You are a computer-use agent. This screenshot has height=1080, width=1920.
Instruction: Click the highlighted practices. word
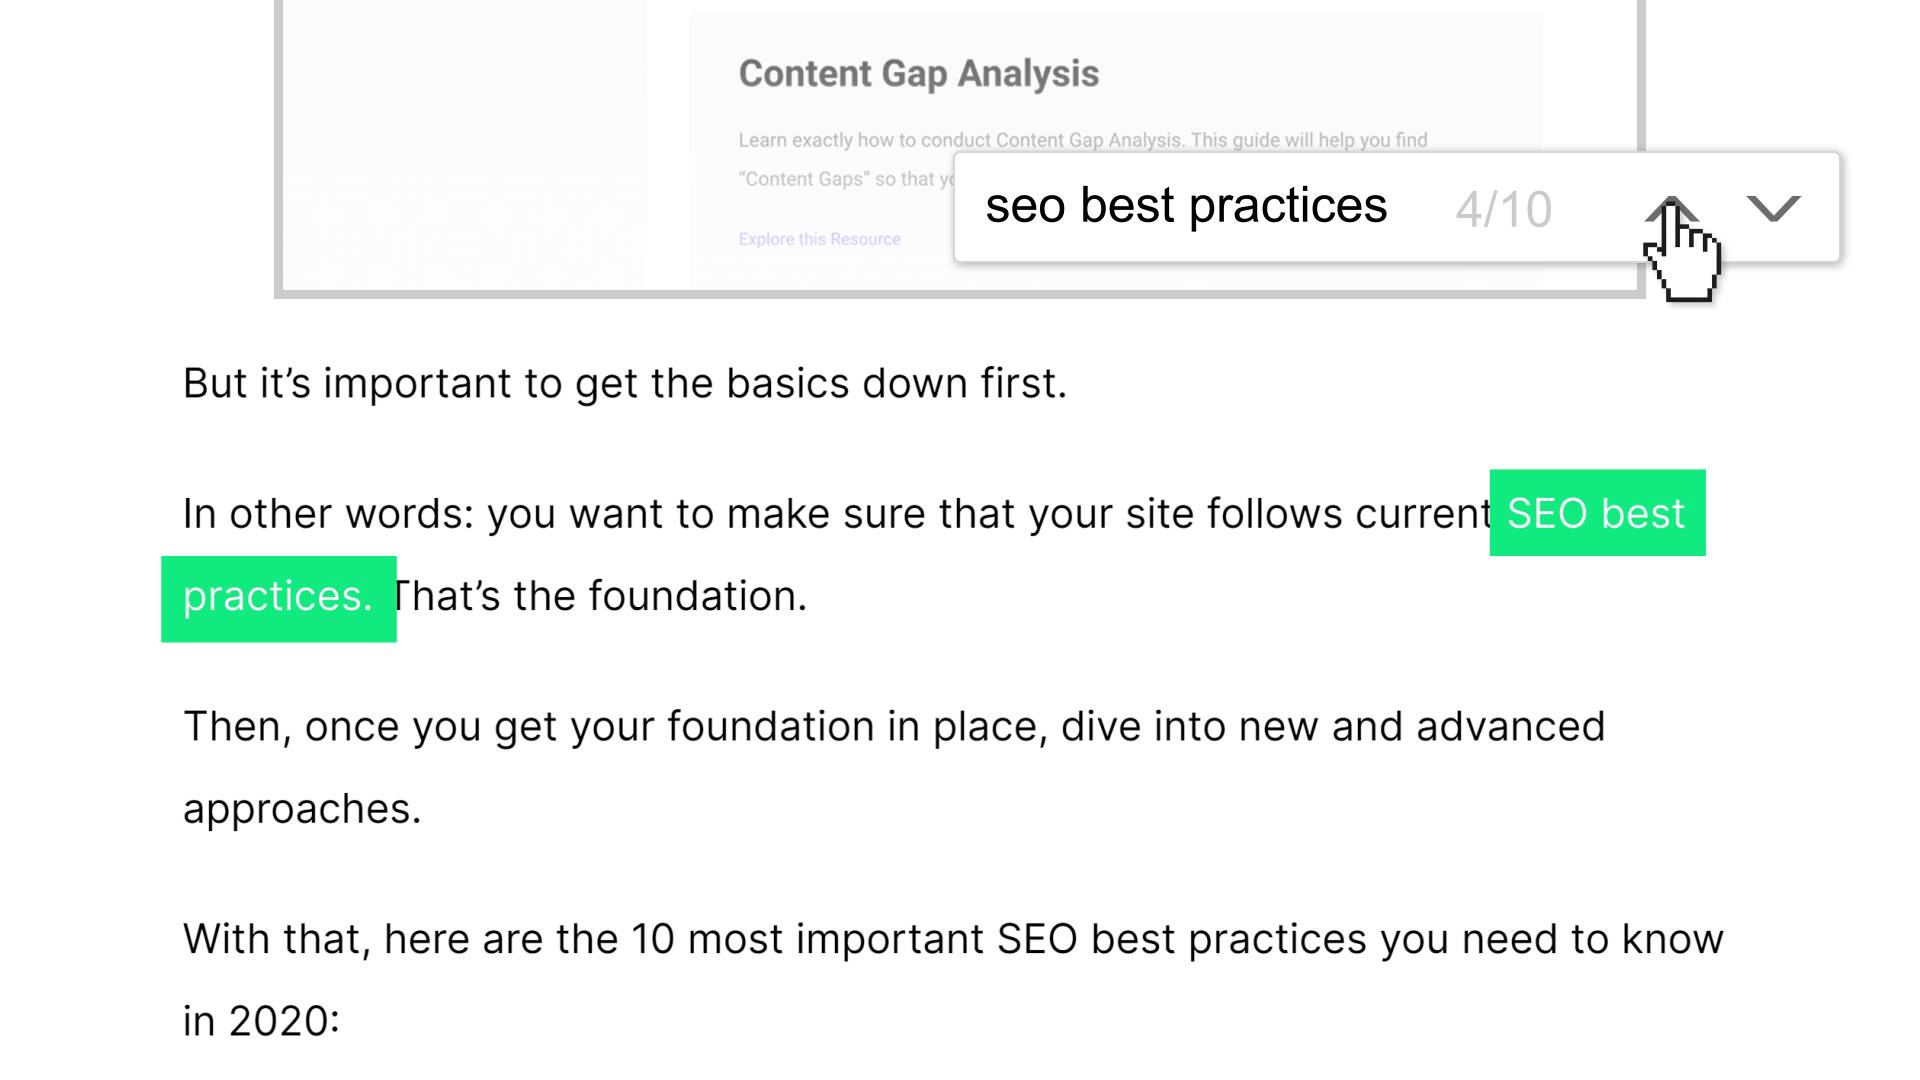click(279, 598)
